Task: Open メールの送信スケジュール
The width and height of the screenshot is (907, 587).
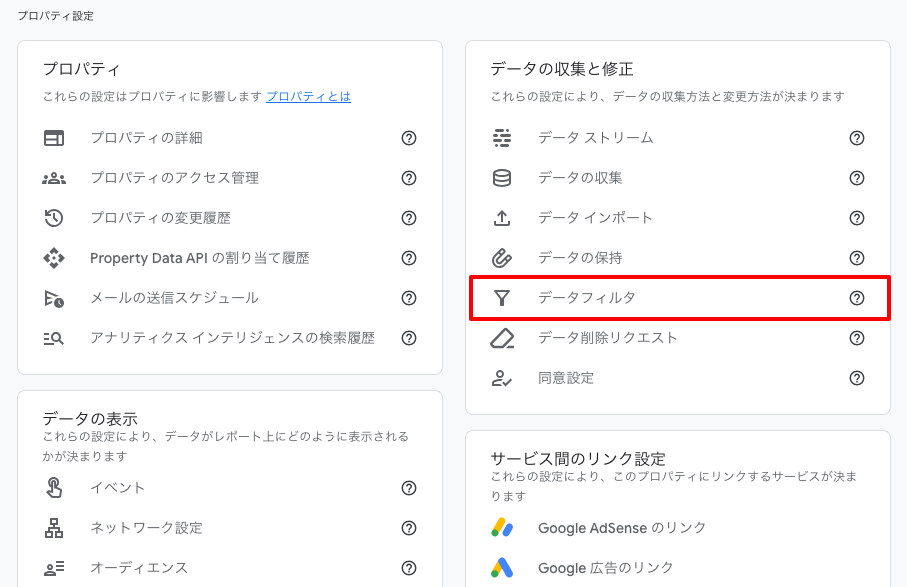Action: tap(174, 298)
